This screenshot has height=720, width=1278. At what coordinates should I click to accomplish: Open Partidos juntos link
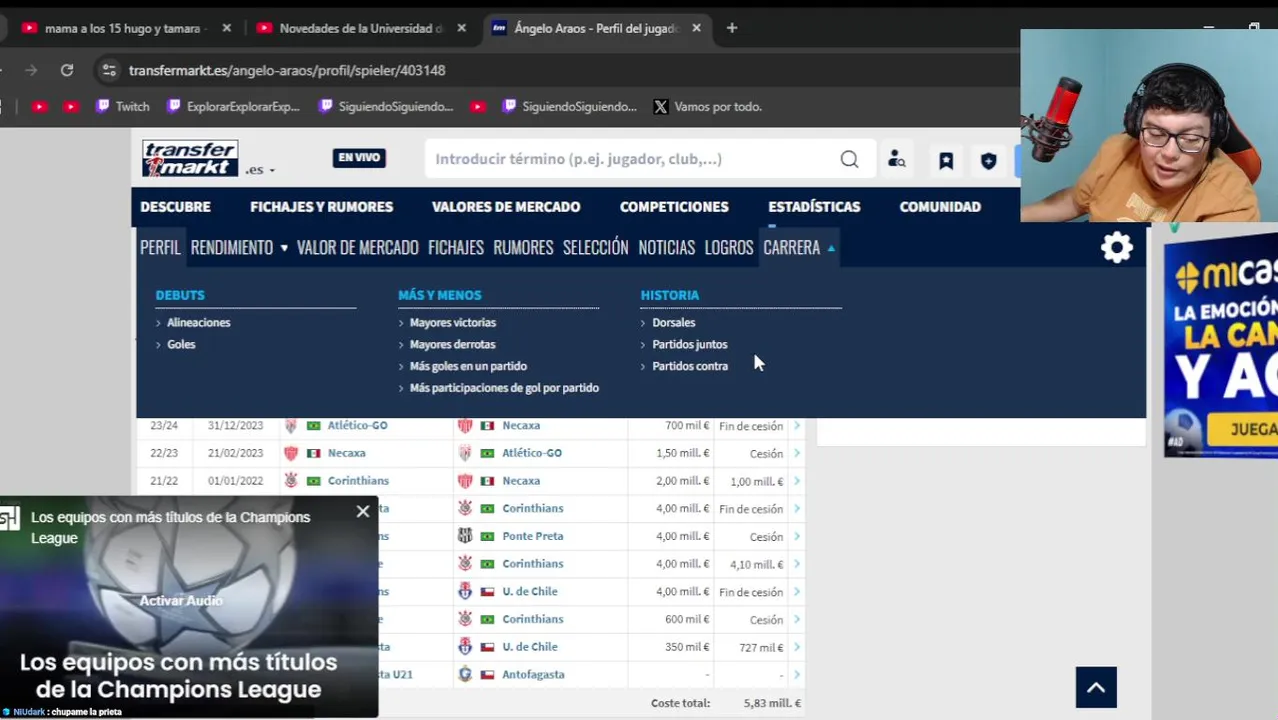click(x=689, y=344)
